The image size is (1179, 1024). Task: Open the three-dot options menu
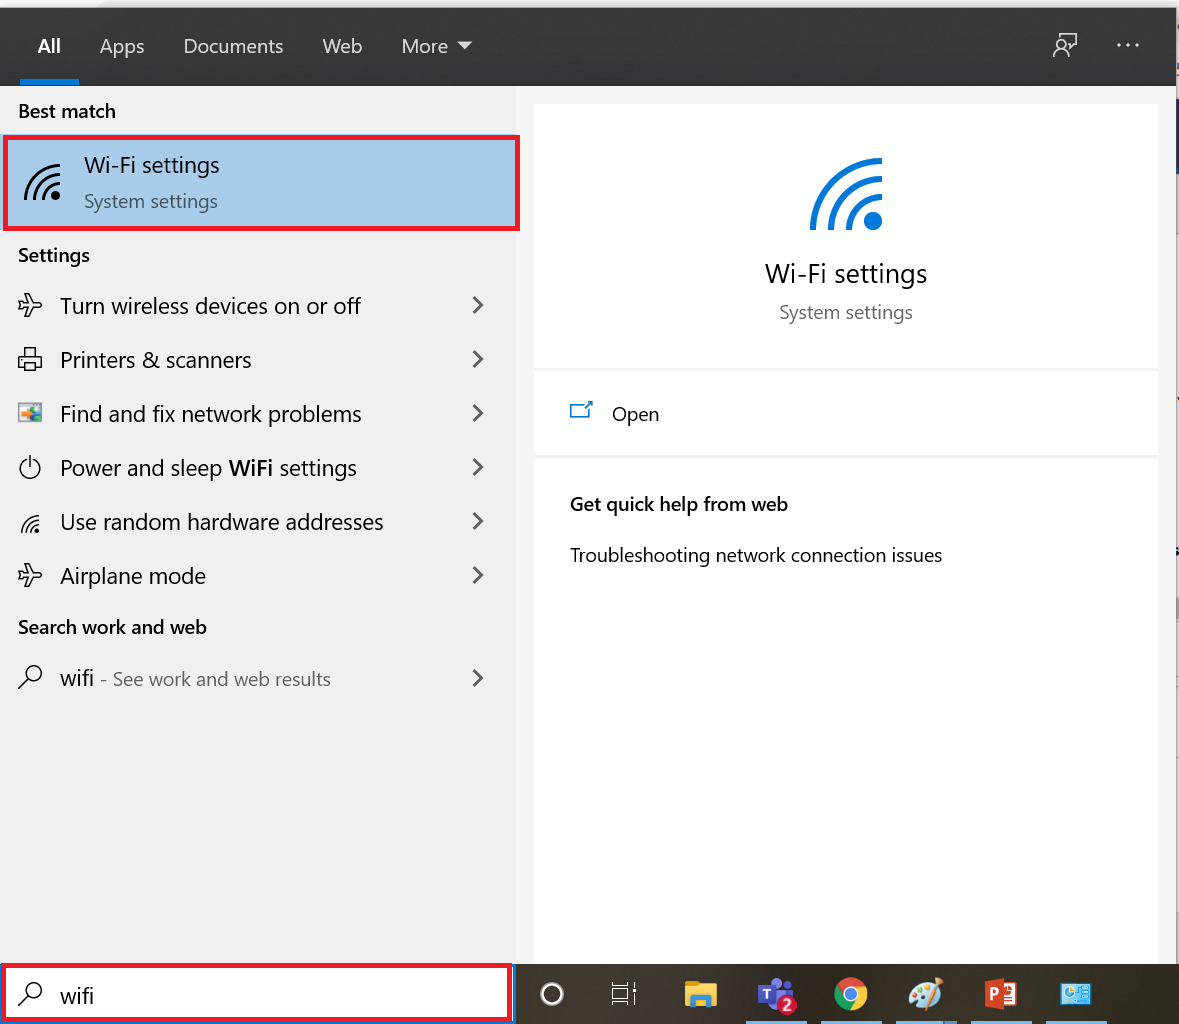pos(1128,46)
